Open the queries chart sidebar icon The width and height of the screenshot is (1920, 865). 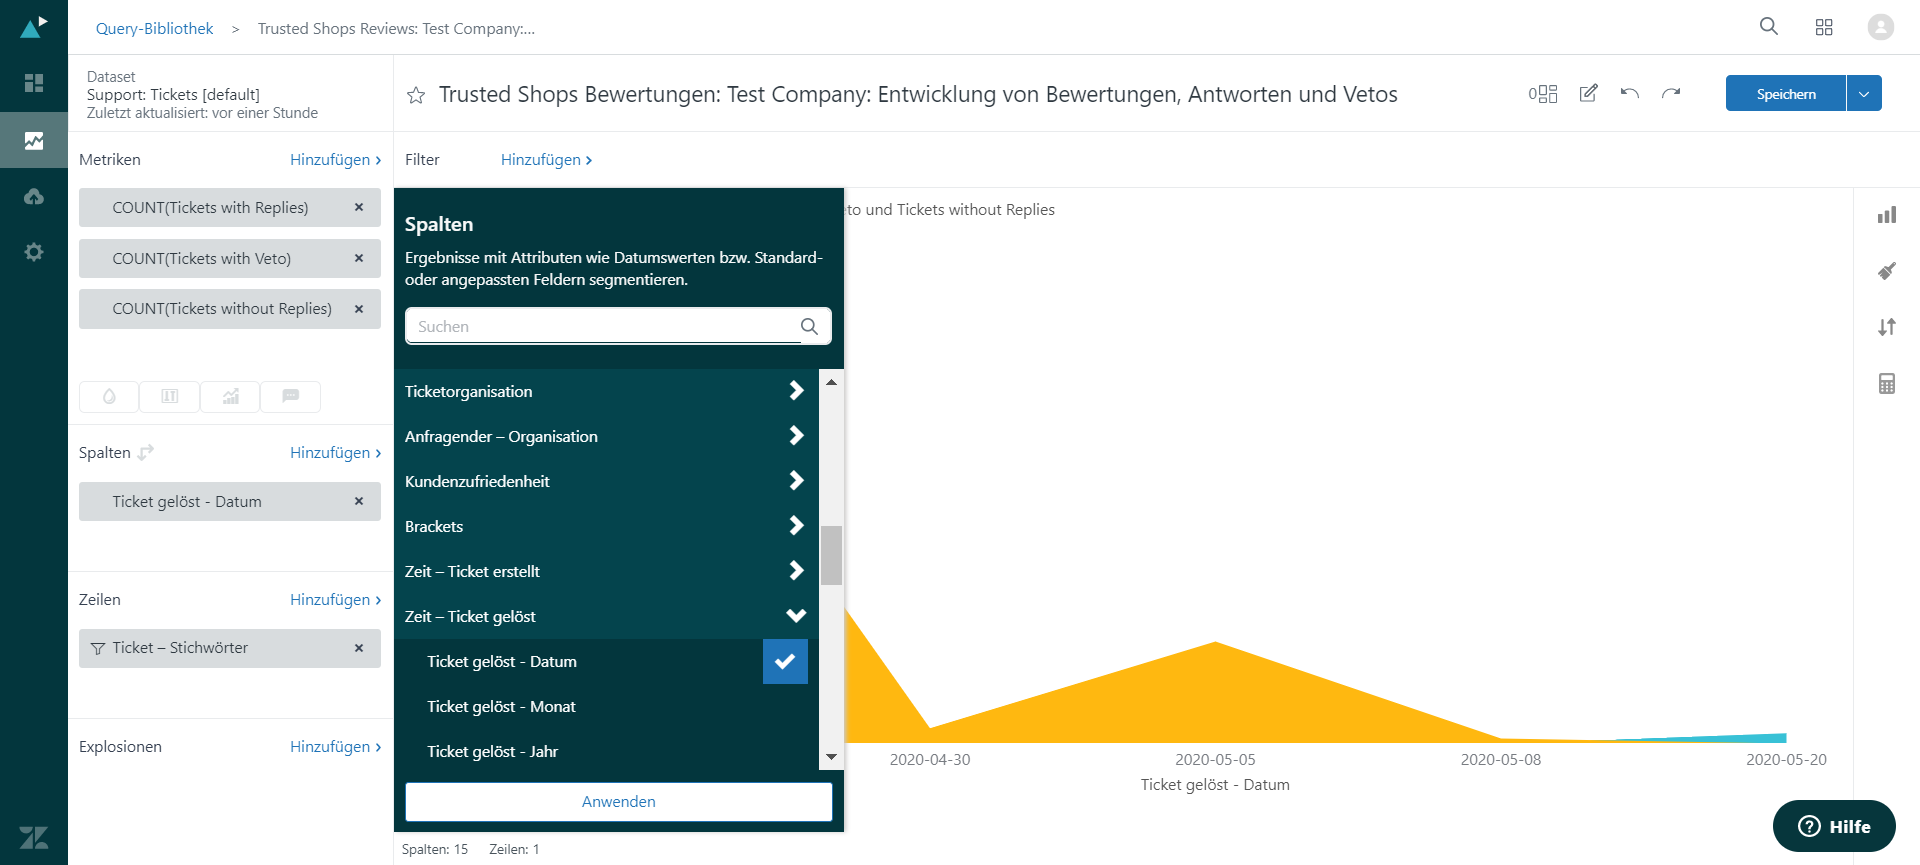coord(33,140)
